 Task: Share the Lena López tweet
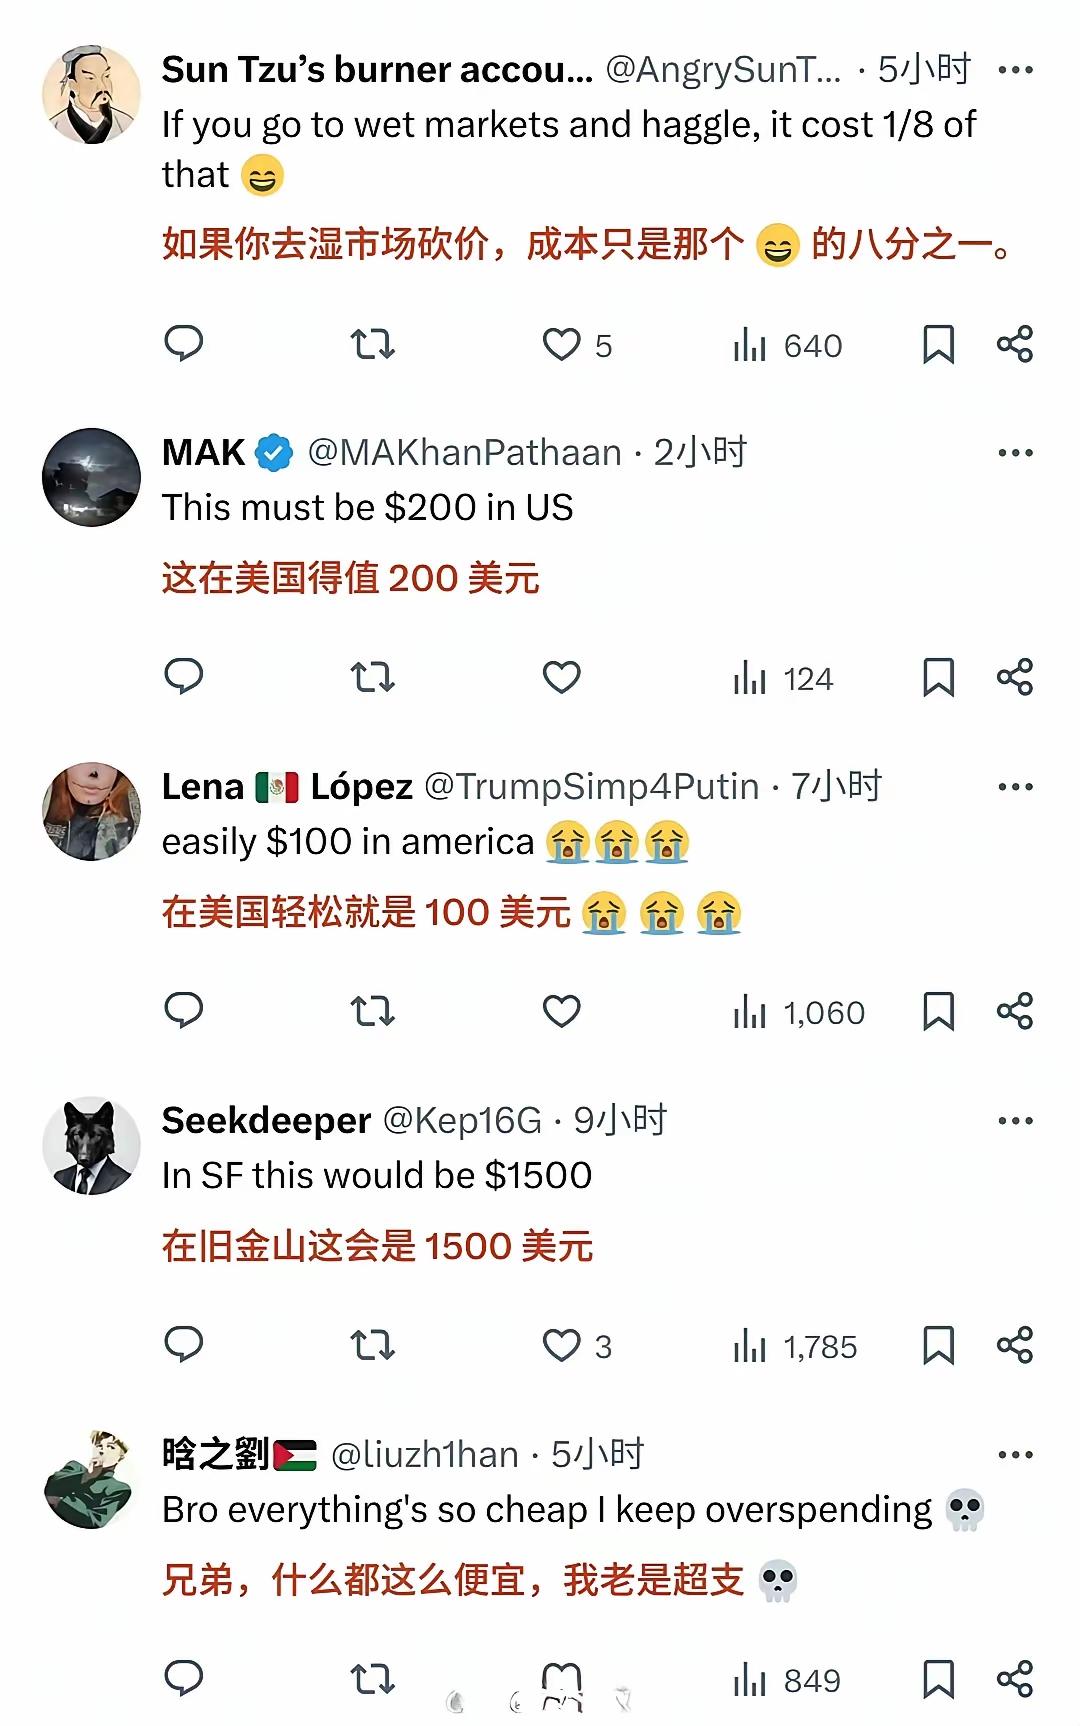[1015, 1011]
